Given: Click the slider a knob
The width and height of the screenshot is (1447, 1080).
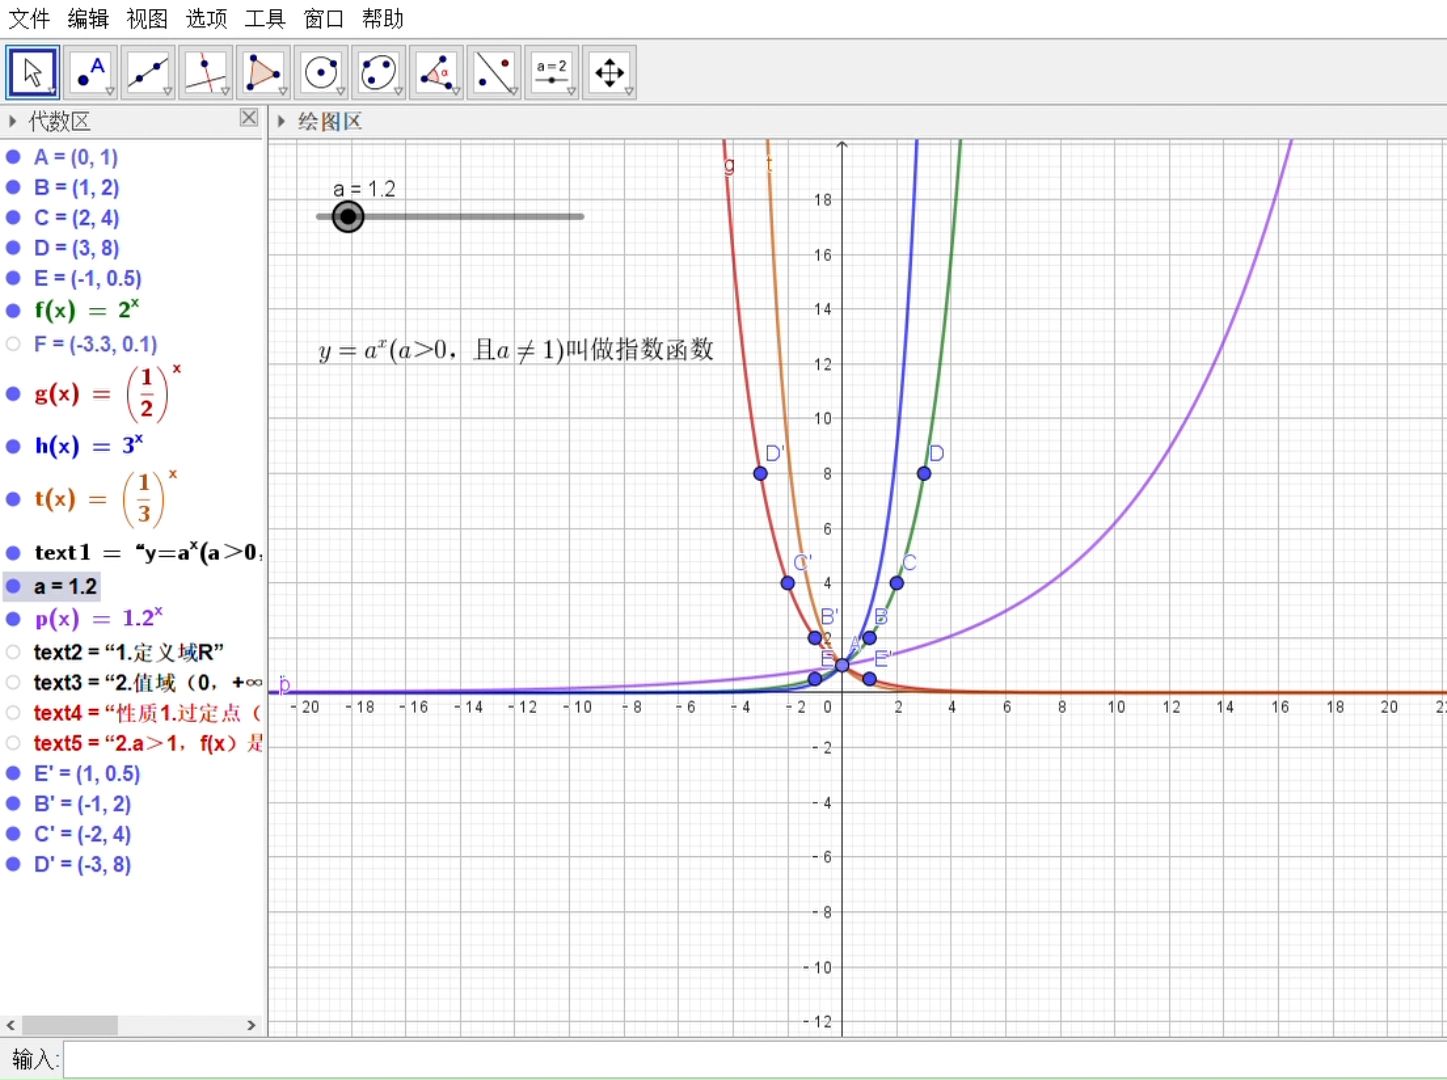Looking at the screenshot, I should click(348, 216).
